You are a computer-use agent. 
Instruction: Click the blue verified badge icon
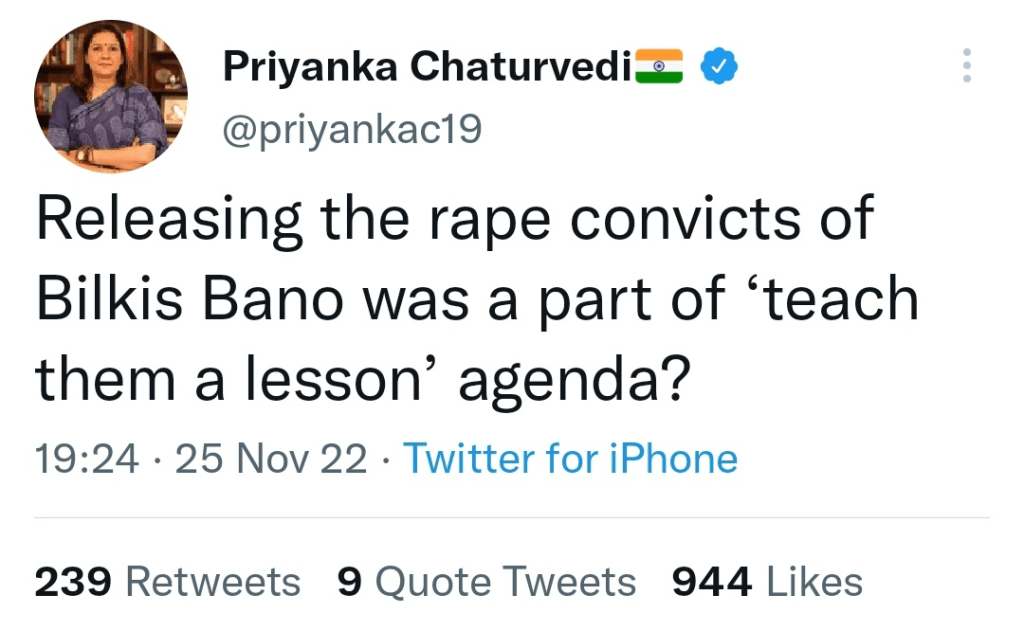click(717, 67)
